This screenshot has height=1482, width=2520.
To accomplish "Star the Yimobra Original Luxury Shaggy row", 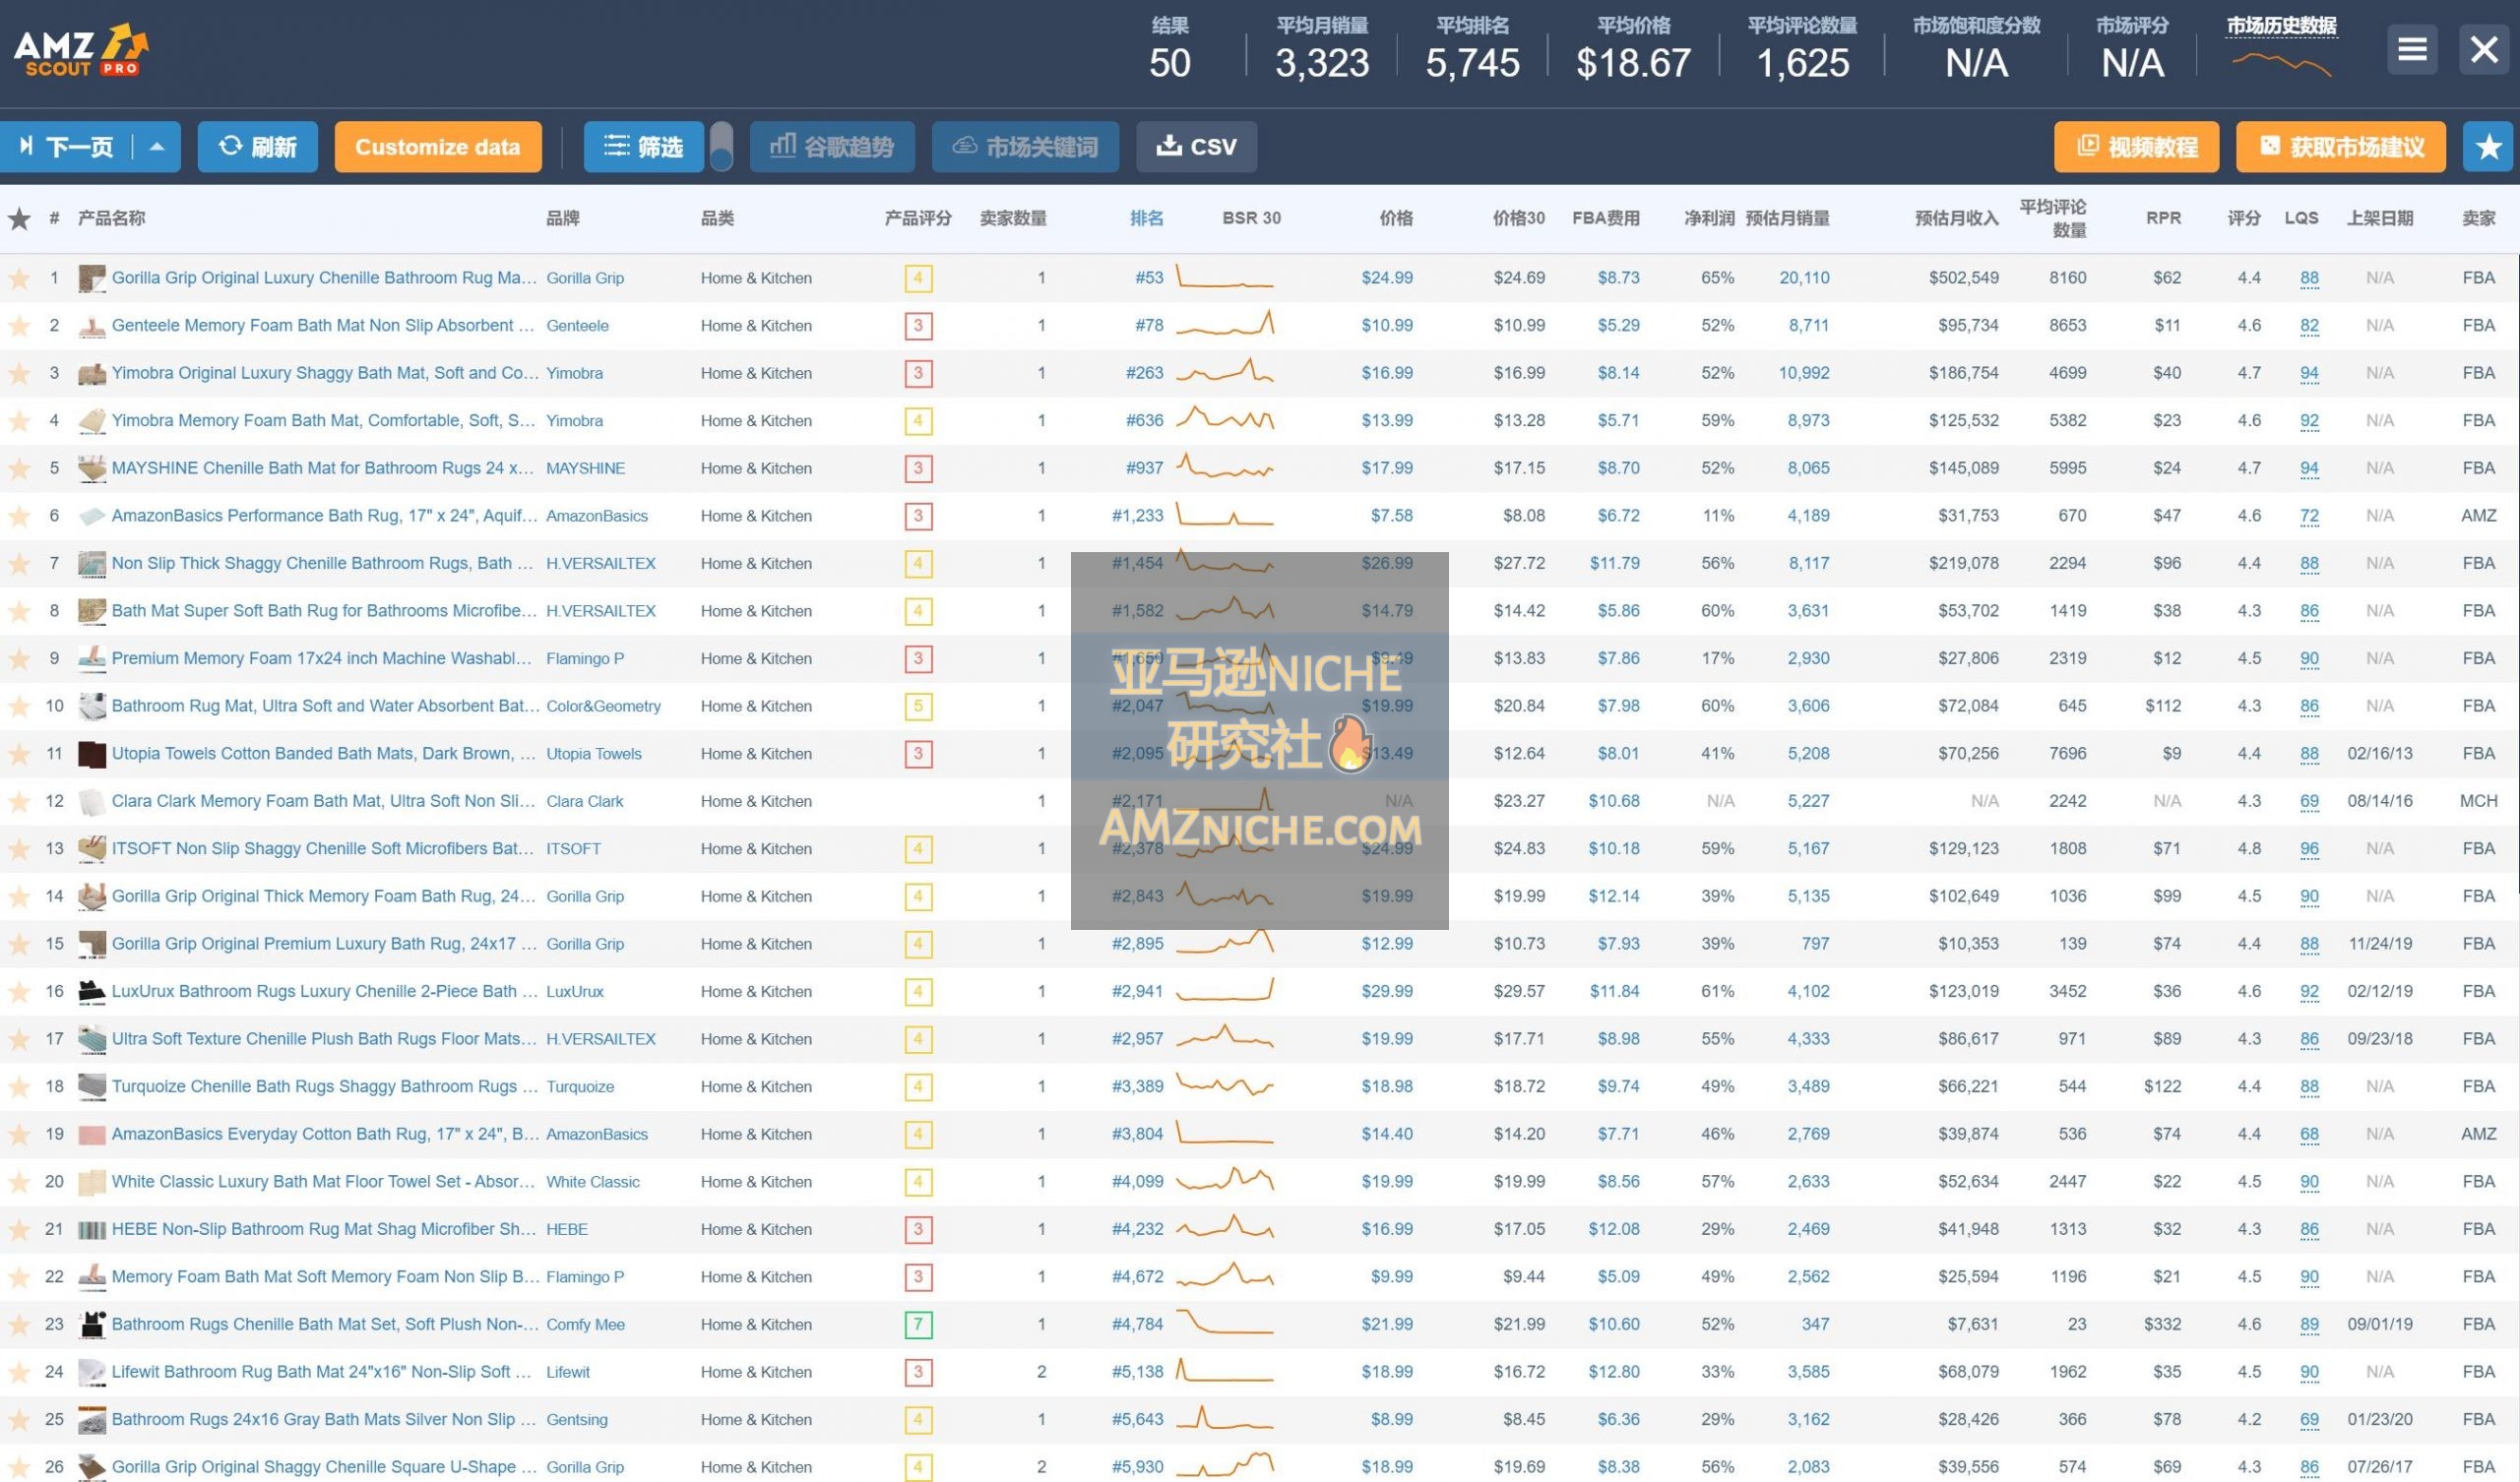I will click(x=19, y=373).
